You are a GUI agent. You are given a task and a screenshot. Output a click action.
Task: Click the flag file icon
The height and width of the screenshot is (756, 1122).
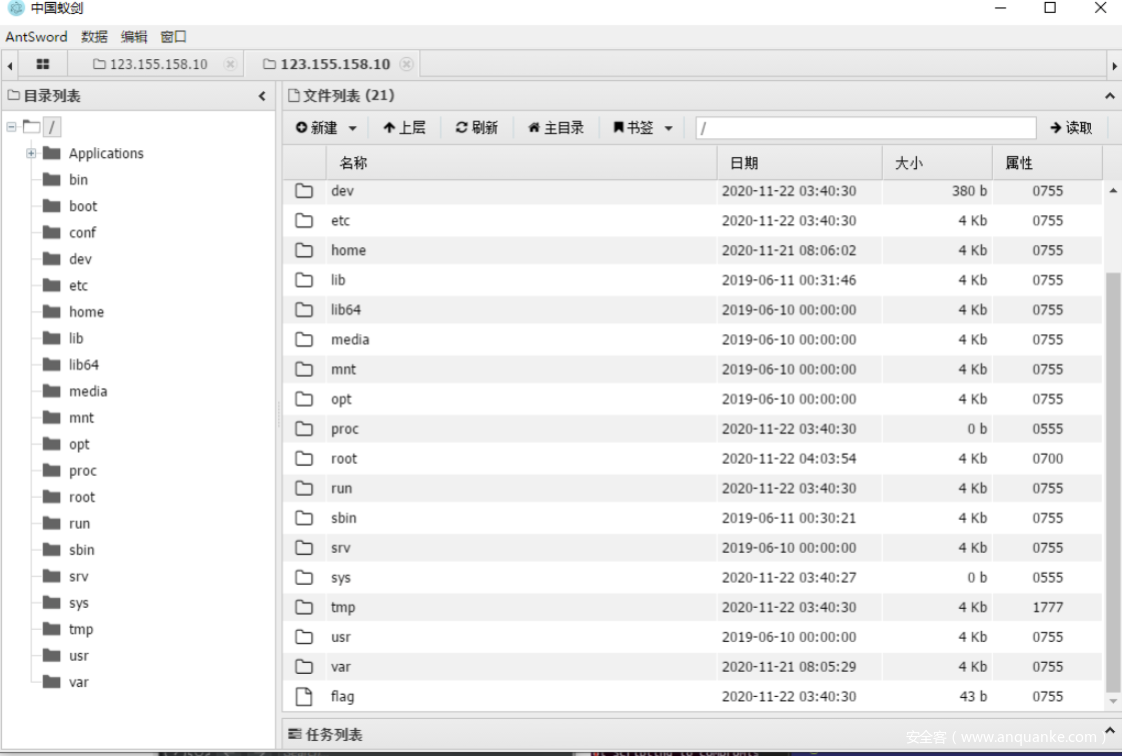(304, 696)
